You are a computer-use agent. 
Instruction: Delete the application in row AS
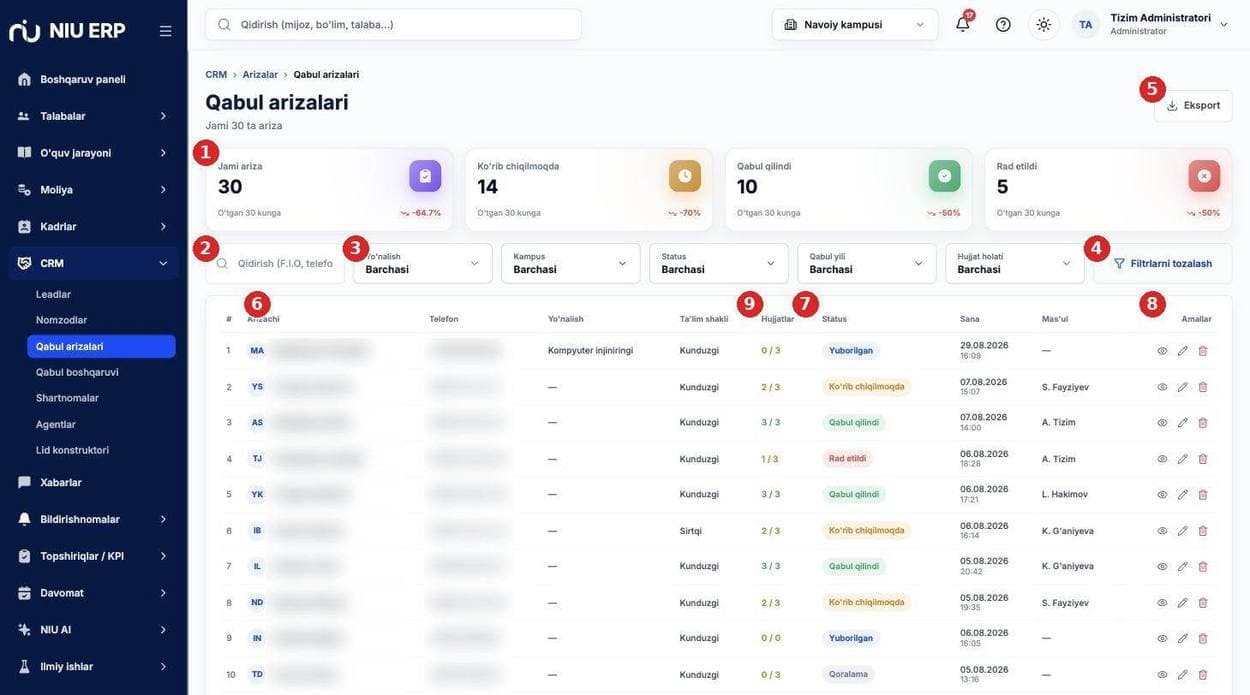(1203, 423)
